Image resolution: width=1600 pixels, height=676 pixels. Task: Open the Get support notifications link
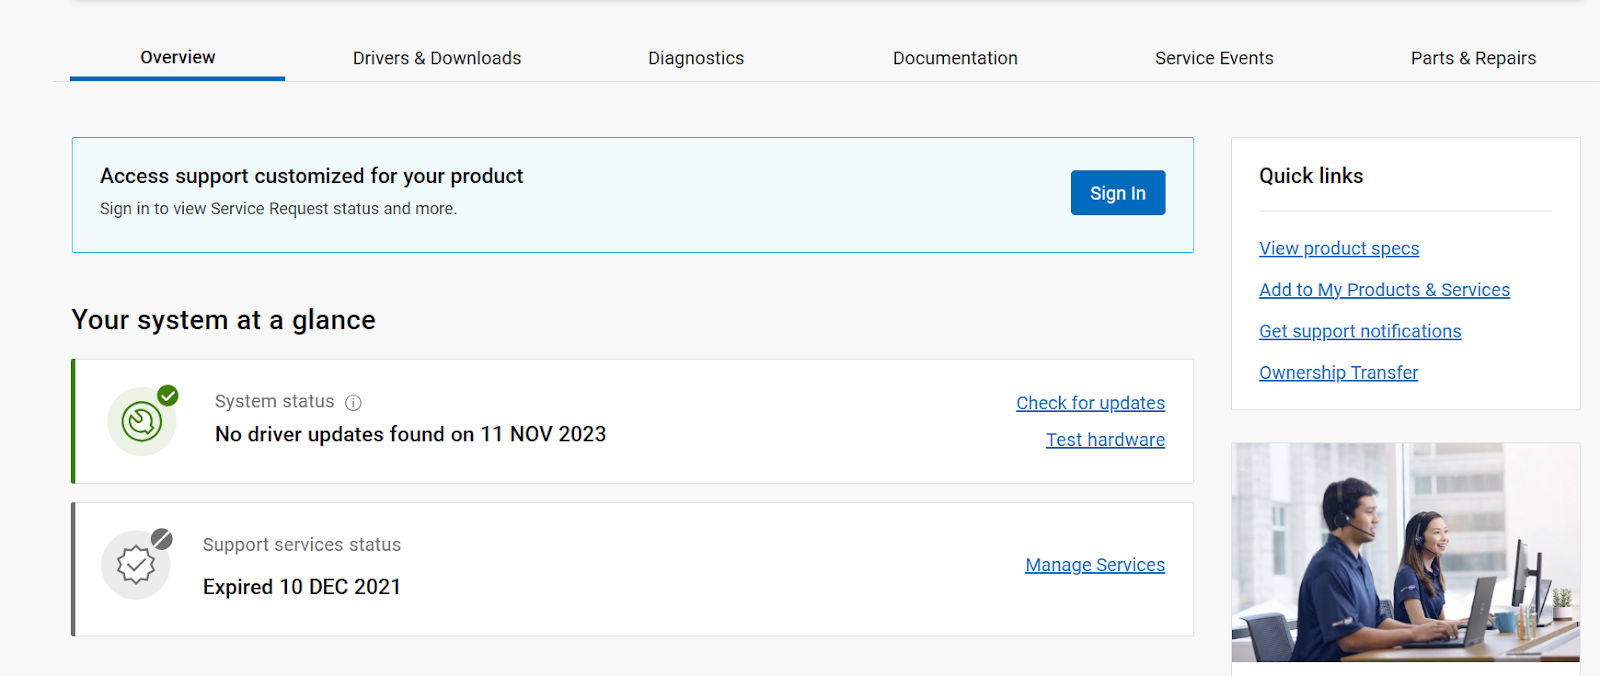1360,332
